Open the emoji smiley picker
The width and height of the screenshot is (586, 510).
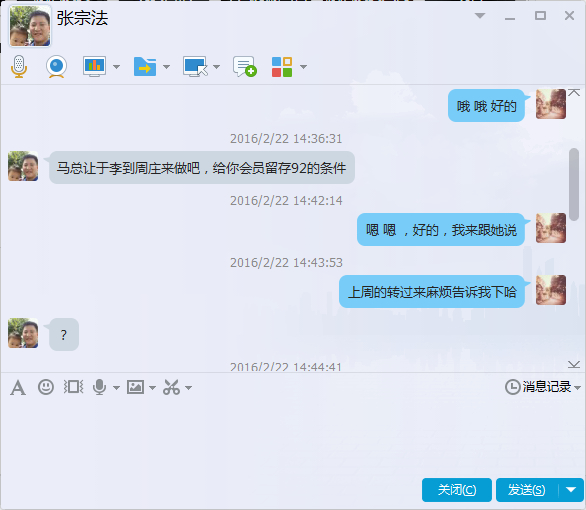pos(46,387)
